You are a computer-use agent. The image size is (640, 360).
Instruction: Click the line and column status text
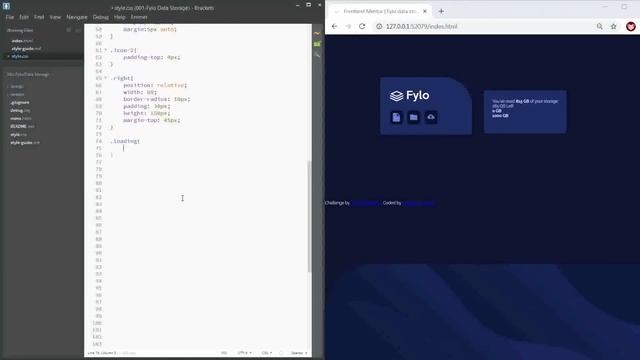102,353
